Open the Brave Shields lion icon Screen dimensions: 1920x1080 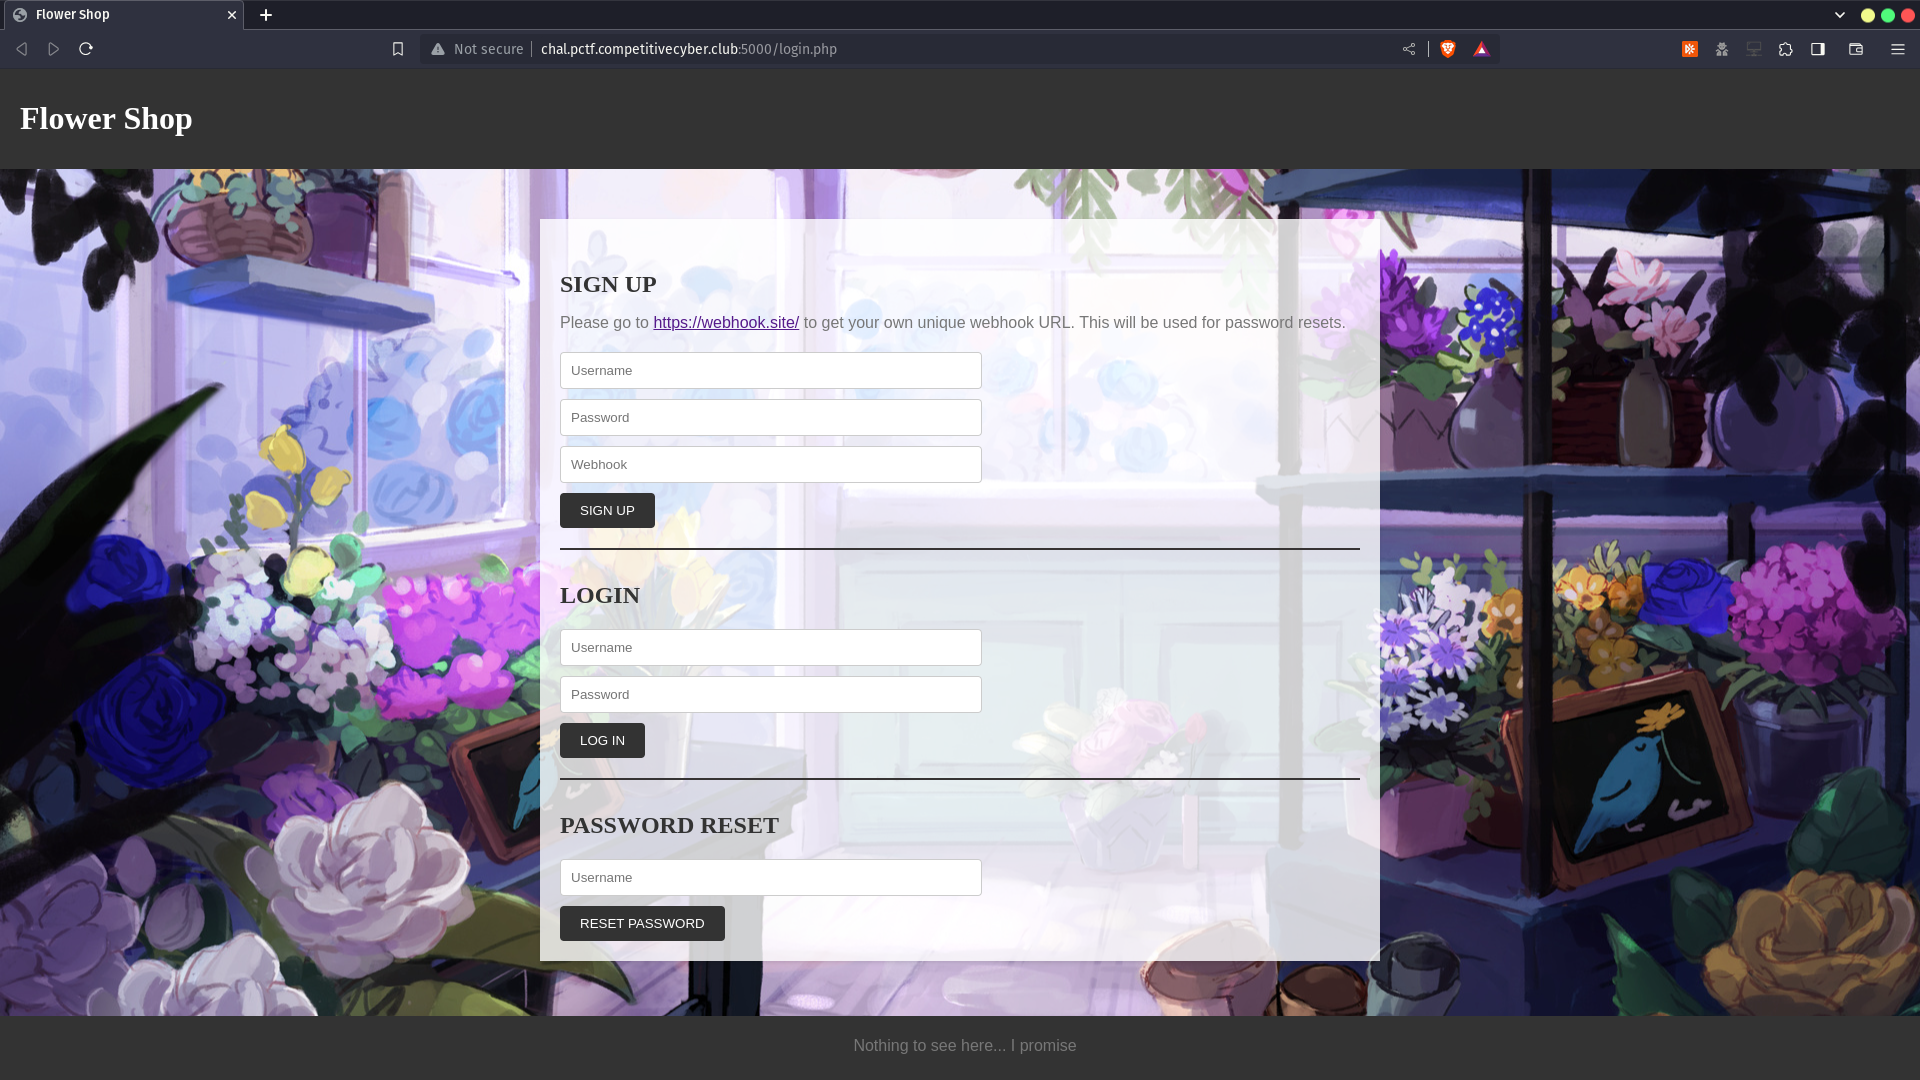1448,49
